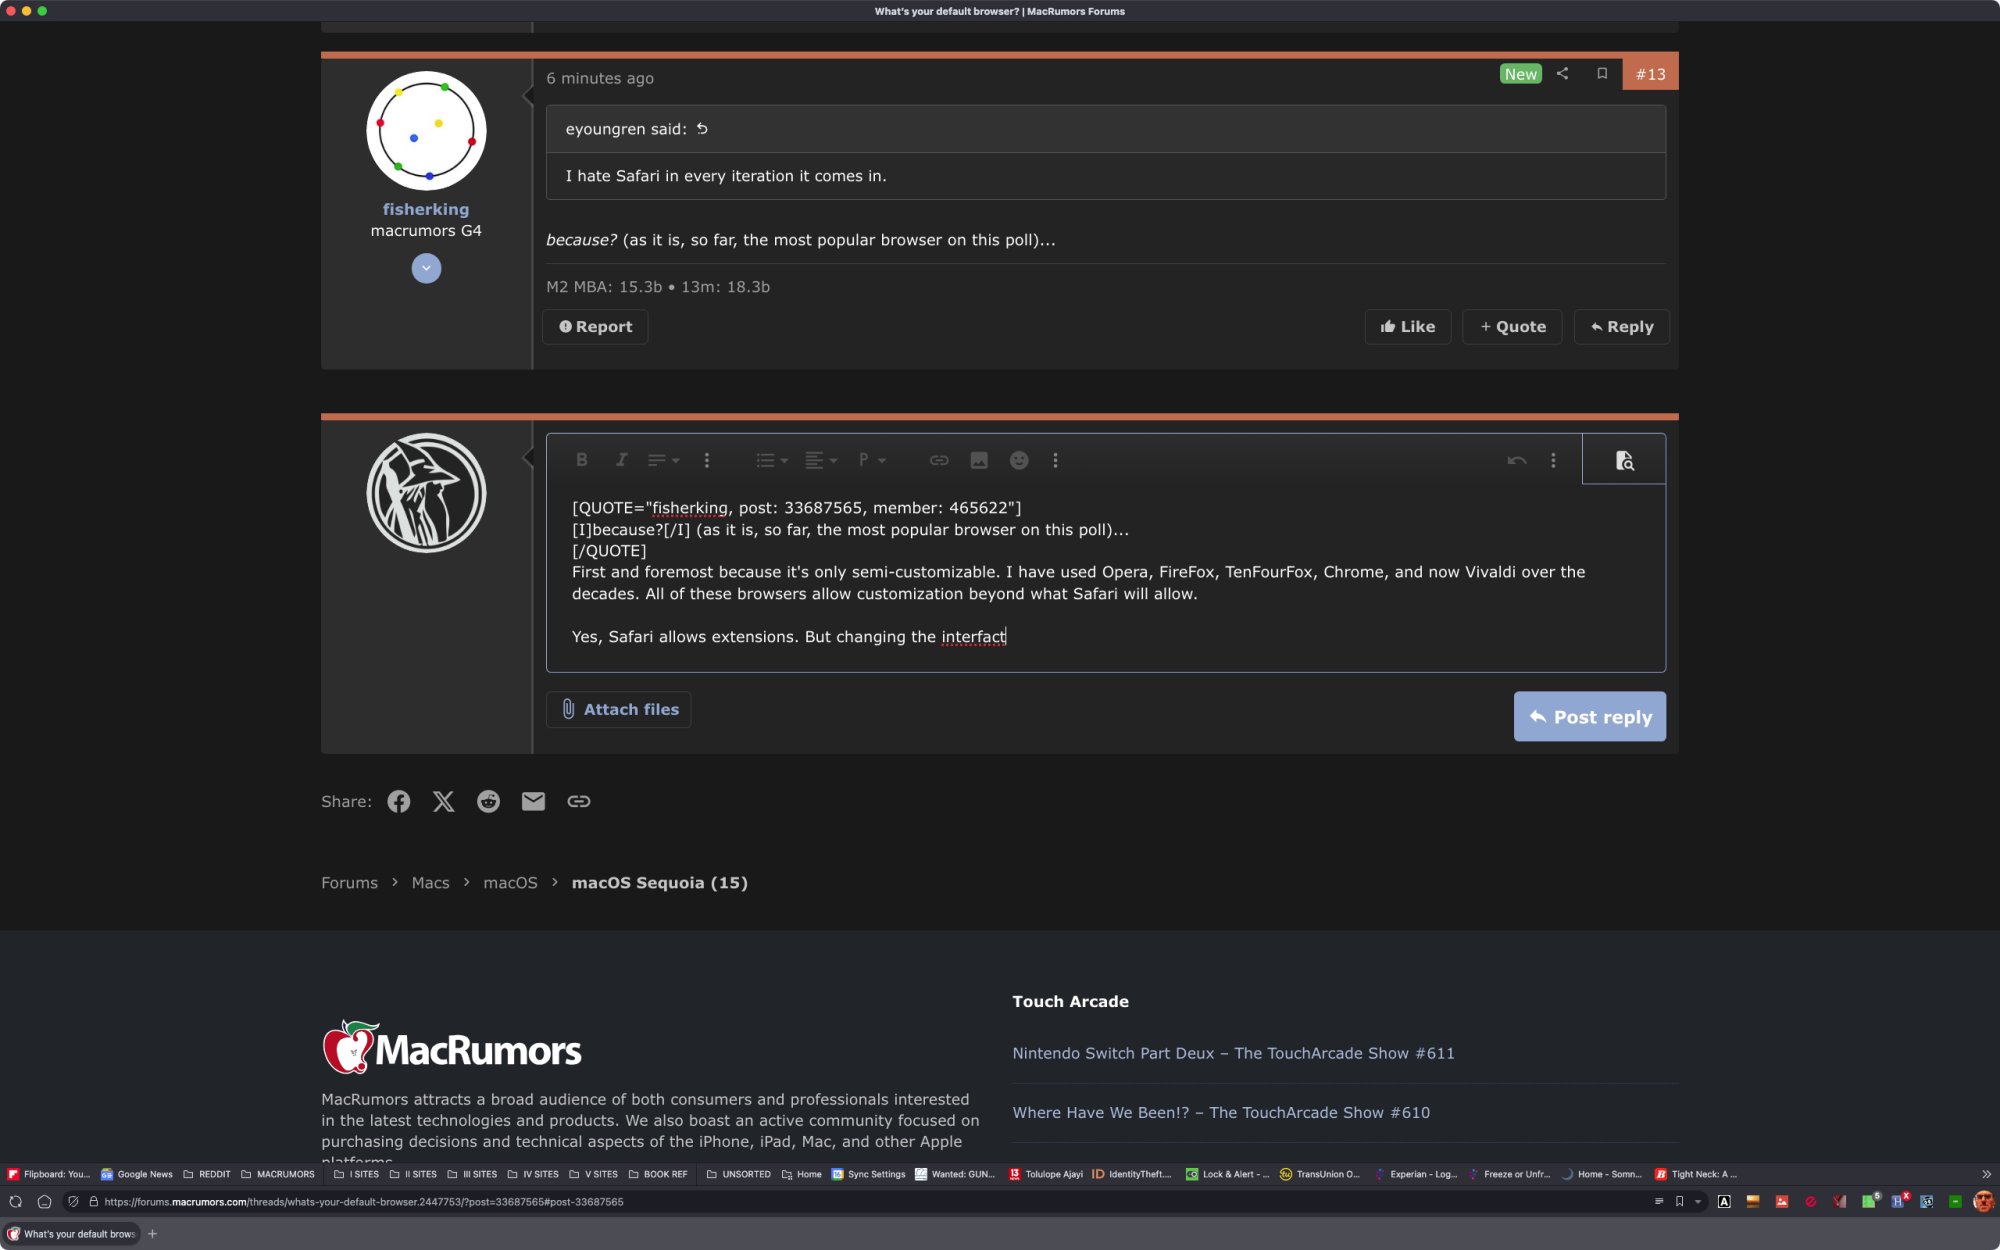Select the macOS breadcrumb item
The width and height of the screenshot is (2000, 1250).
[510, 883]
